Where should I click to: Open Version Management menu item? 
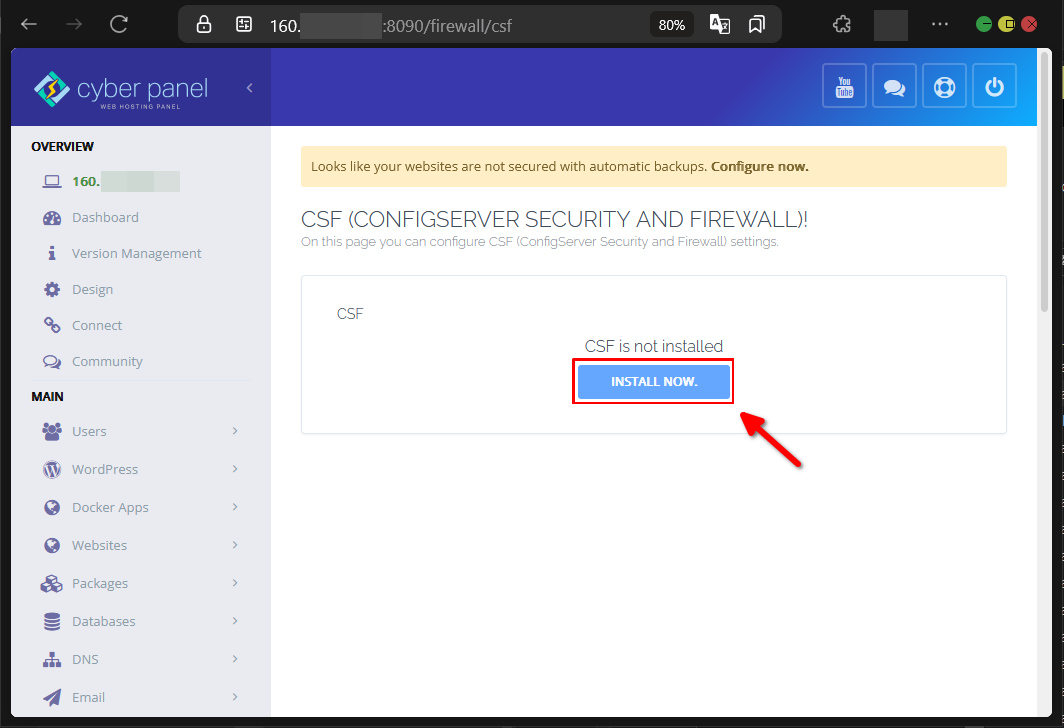pos(136,253)
